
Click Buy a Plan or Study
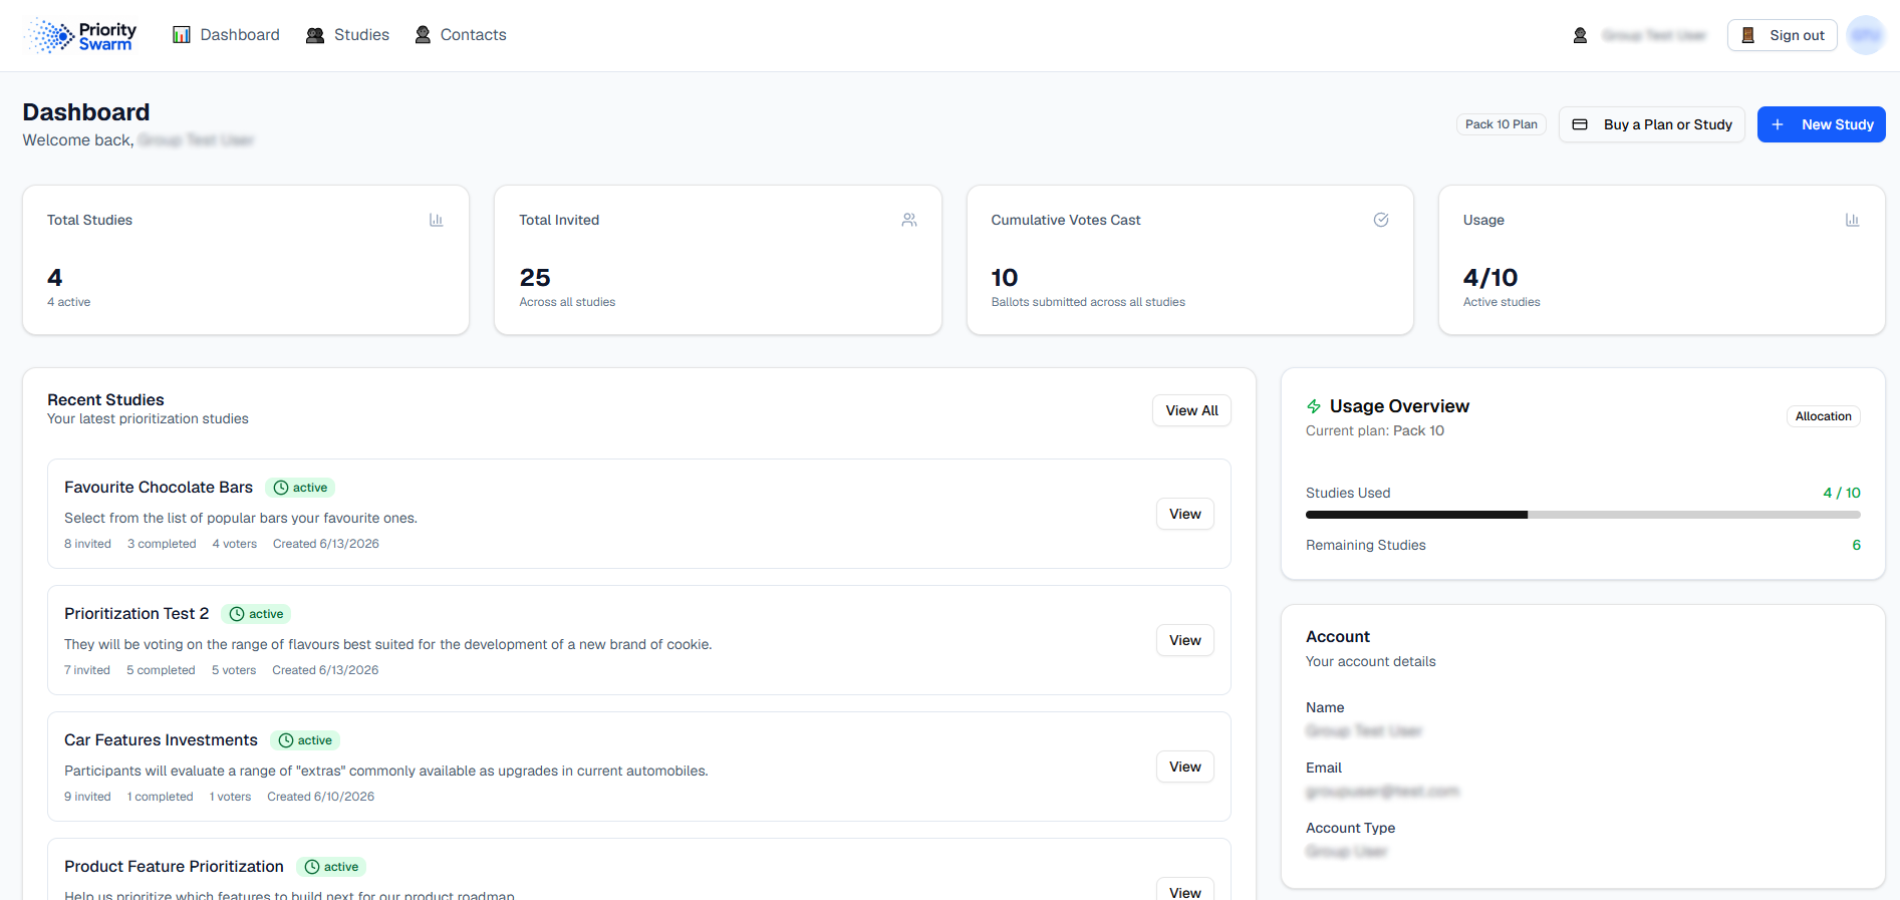[x=1652, y=125]
